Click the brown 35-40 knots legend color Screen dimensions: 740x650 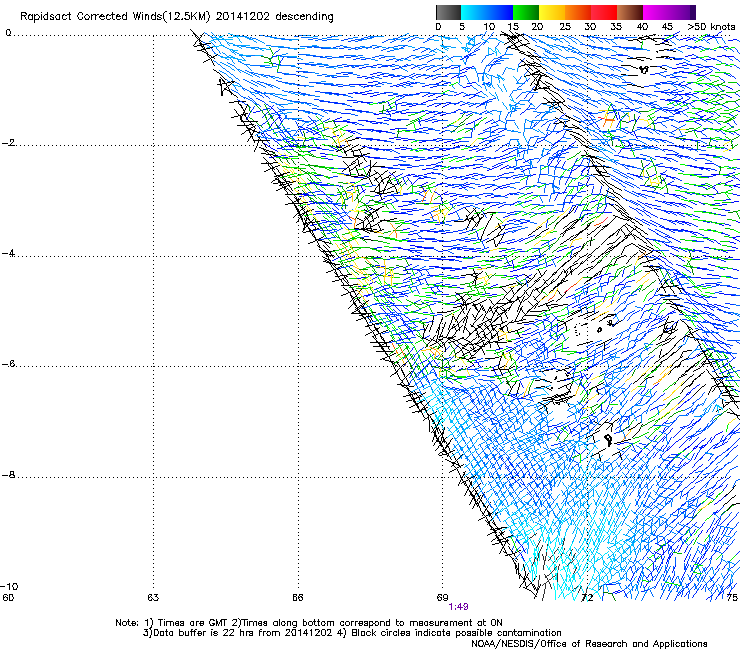(630, 12)
